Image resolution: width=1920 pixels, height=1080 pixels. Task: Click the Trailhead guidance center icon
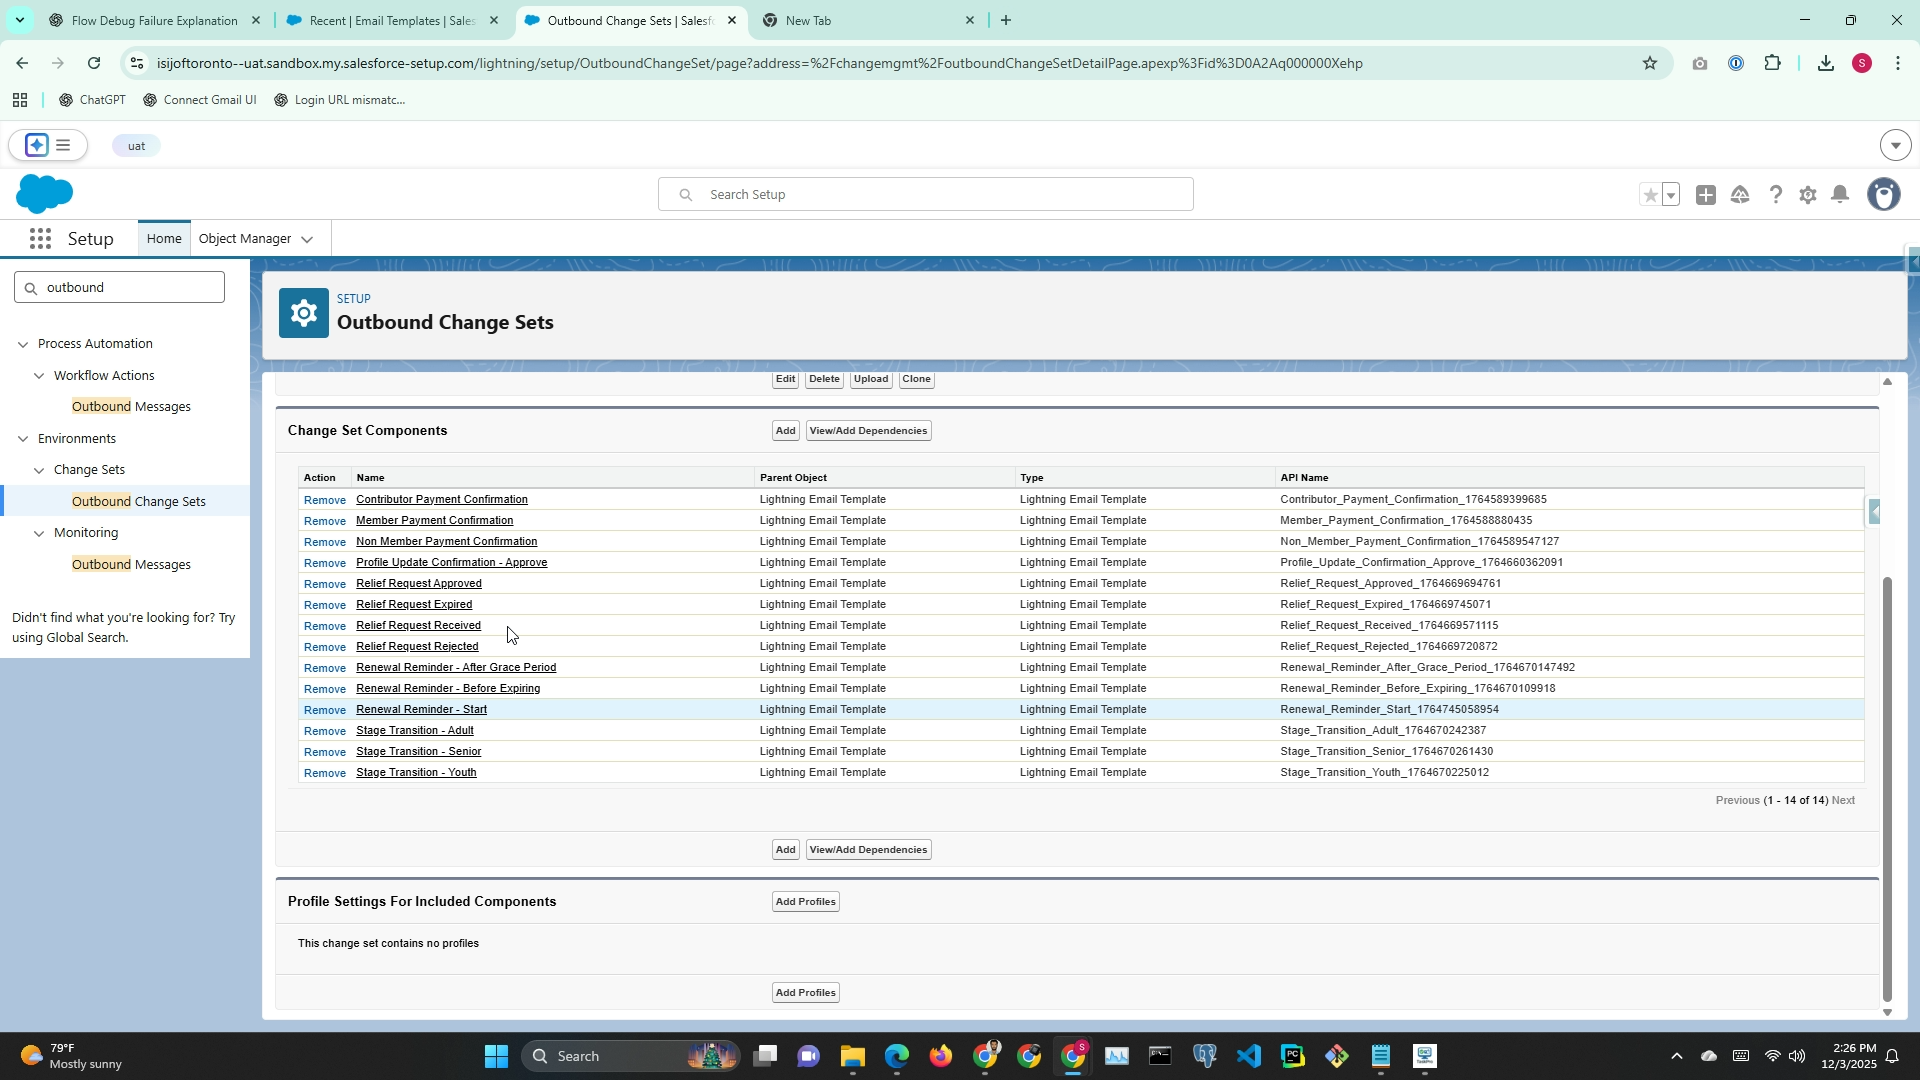coord(1740,195)
